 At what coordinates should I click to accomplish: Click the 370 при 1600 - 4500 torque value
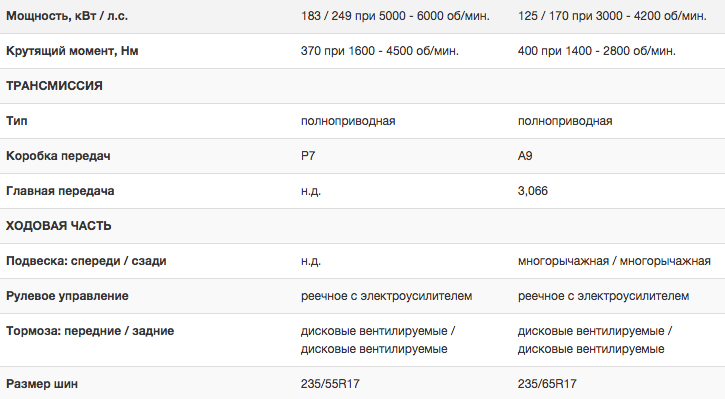(380, 51)
